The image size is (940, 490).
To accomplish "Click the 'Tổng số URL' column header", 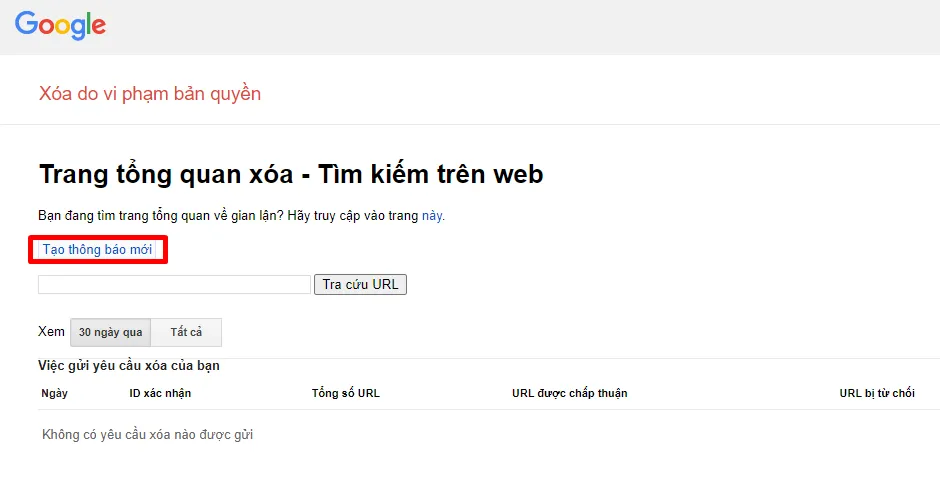I will point(345,393).
